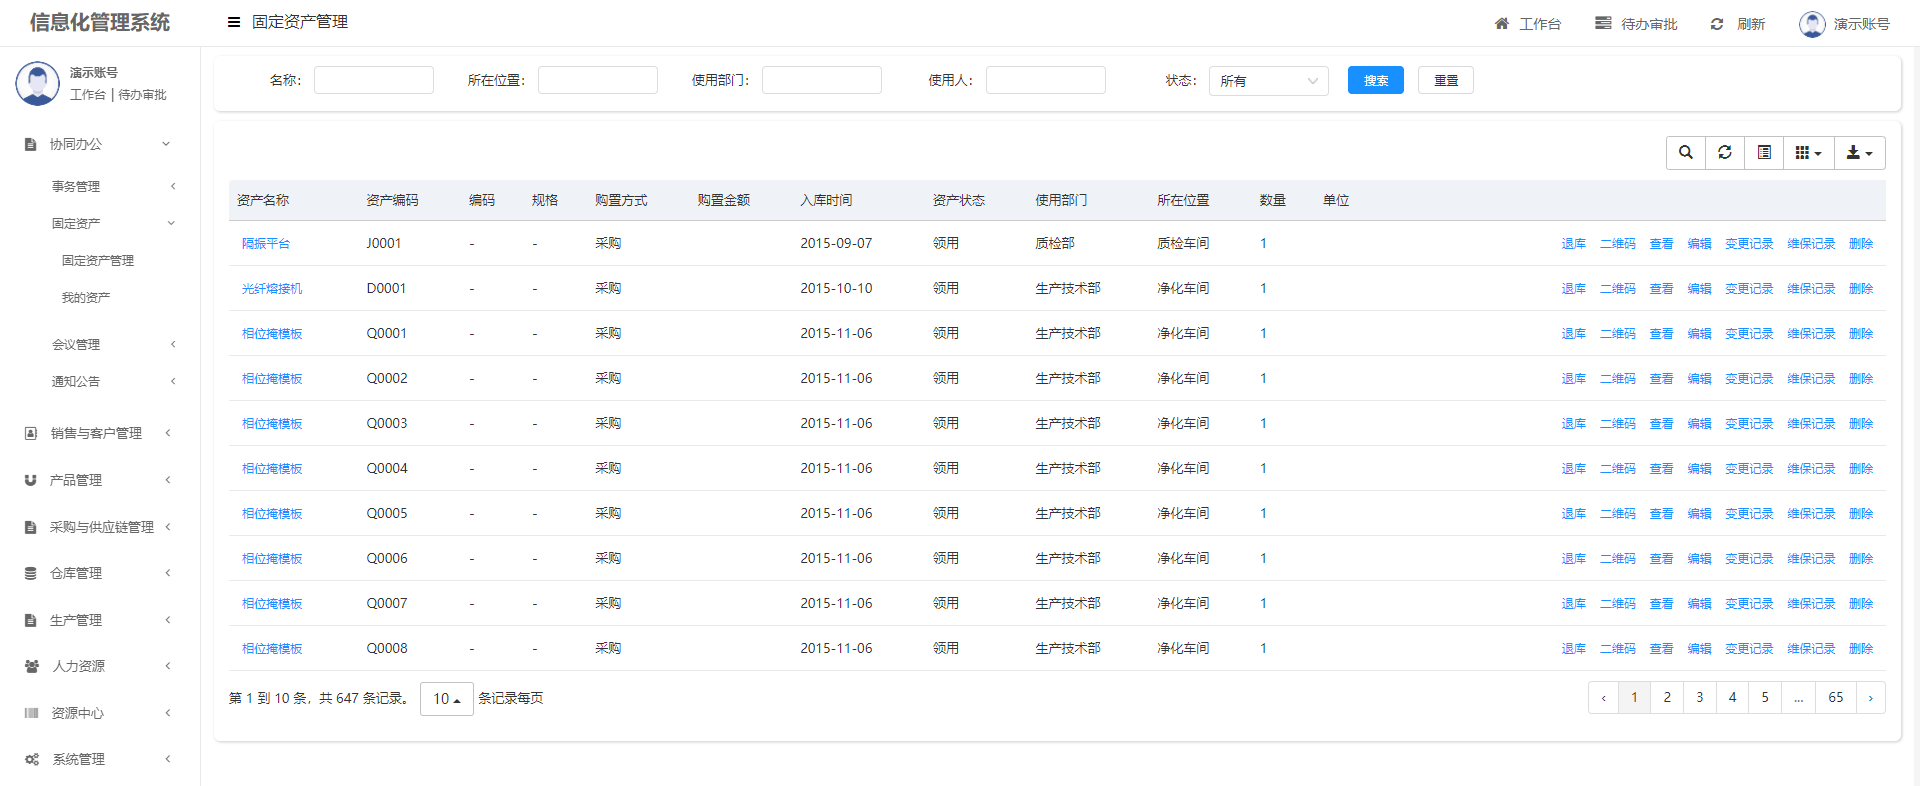Click the 演示账号 avatar in top right
The height and width of the screenshot is (786, 1920).
pos(1811,24)
